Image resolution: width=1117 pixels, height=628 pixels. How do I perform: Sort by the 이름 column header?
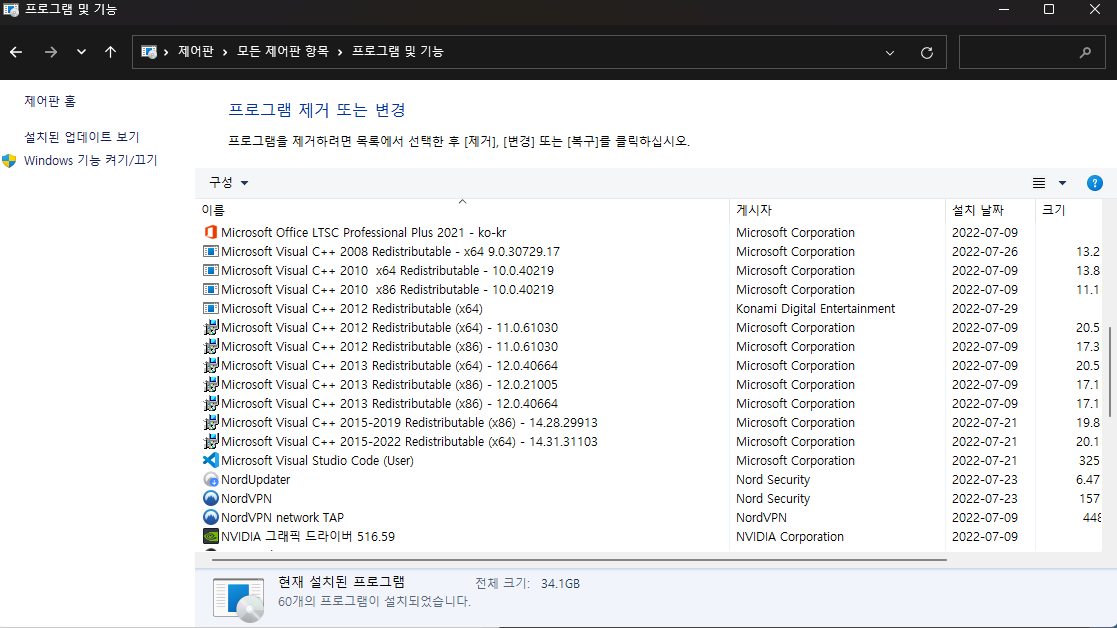click(463, 210)
